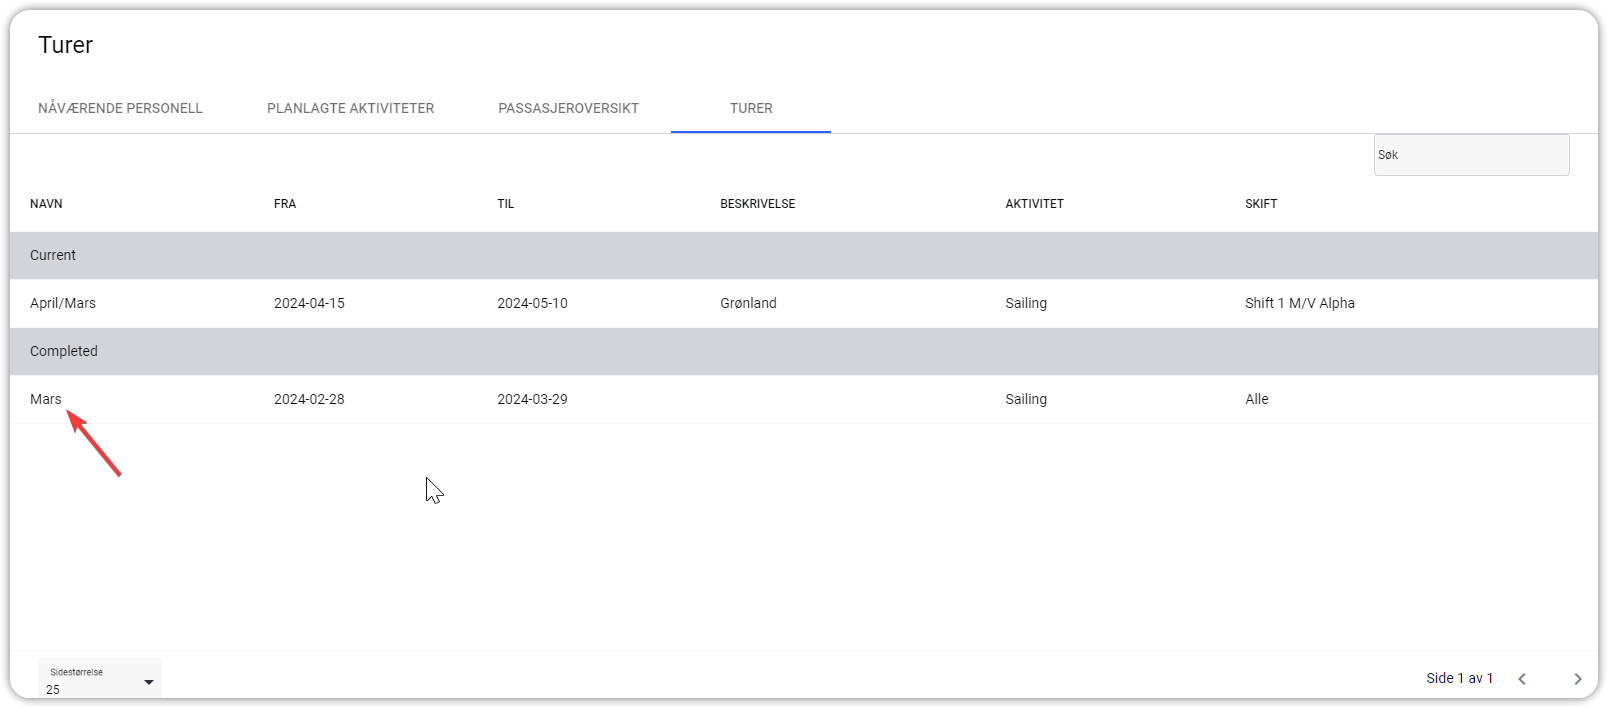Screen dimensions: 1608x708
Task: Click the Aktivitet column header
Action: click(1034, 204)
